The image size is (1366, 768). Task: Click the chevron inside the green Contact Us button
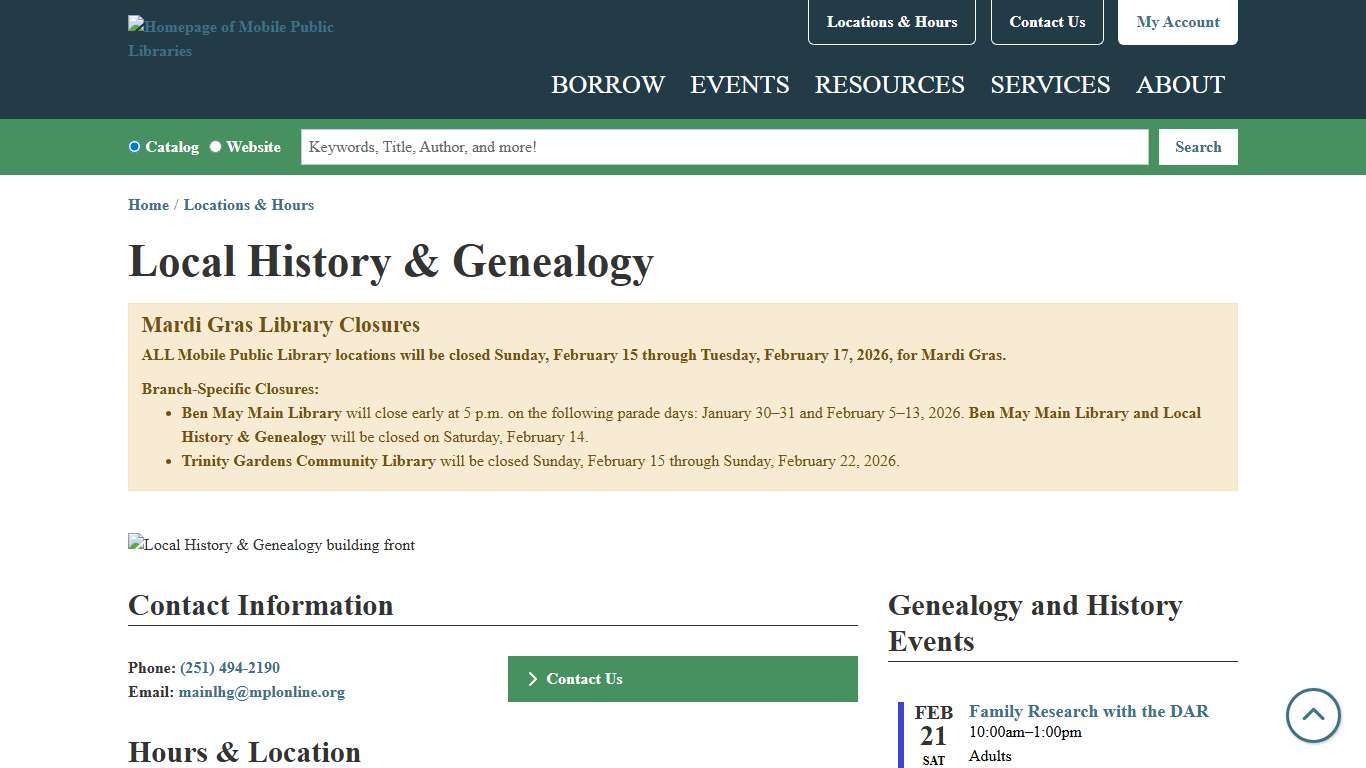(x=532, y=679)
